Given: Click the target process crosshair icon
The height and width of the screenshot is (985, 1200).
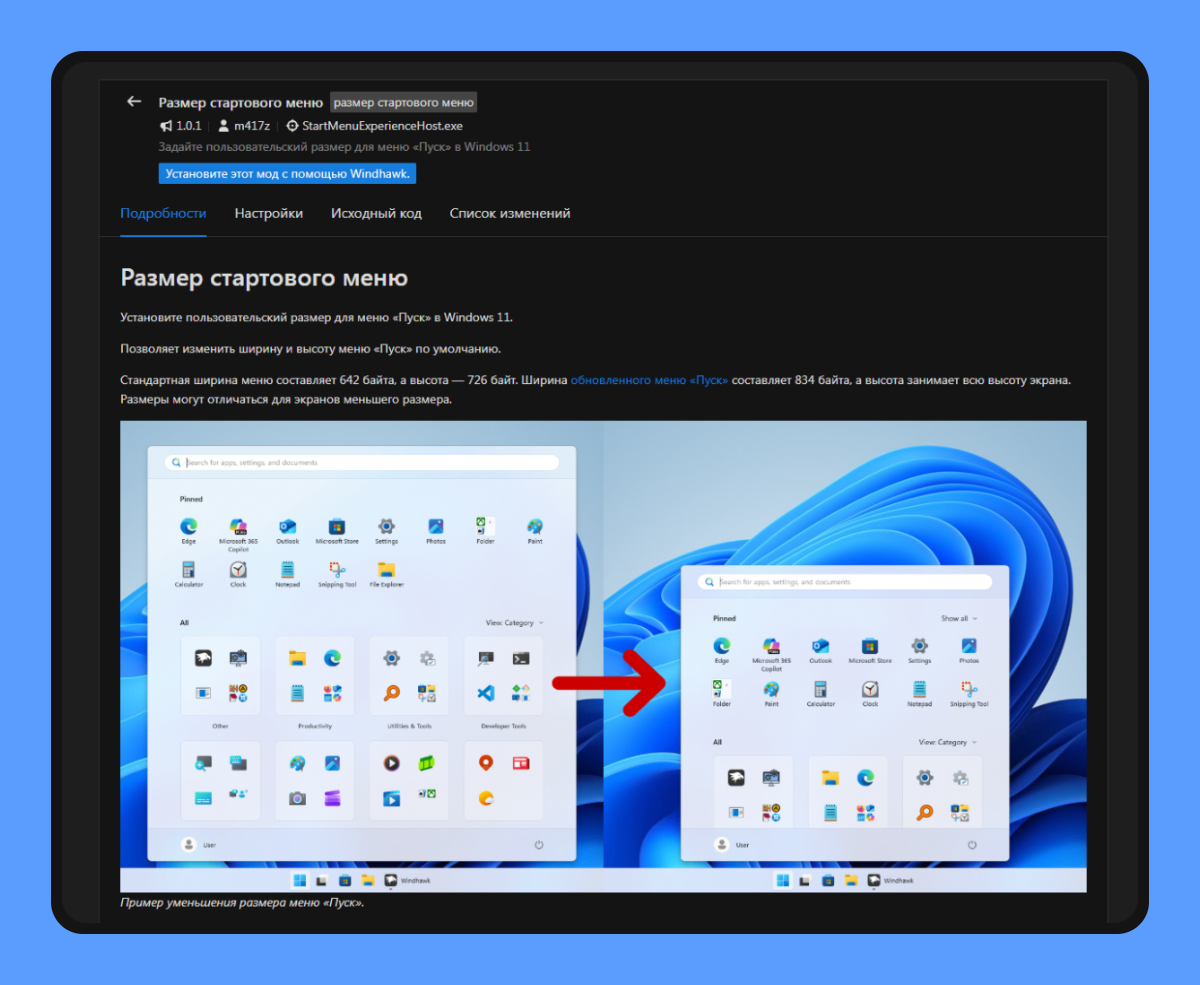Looking at the screenshot, I should point(292,126).
